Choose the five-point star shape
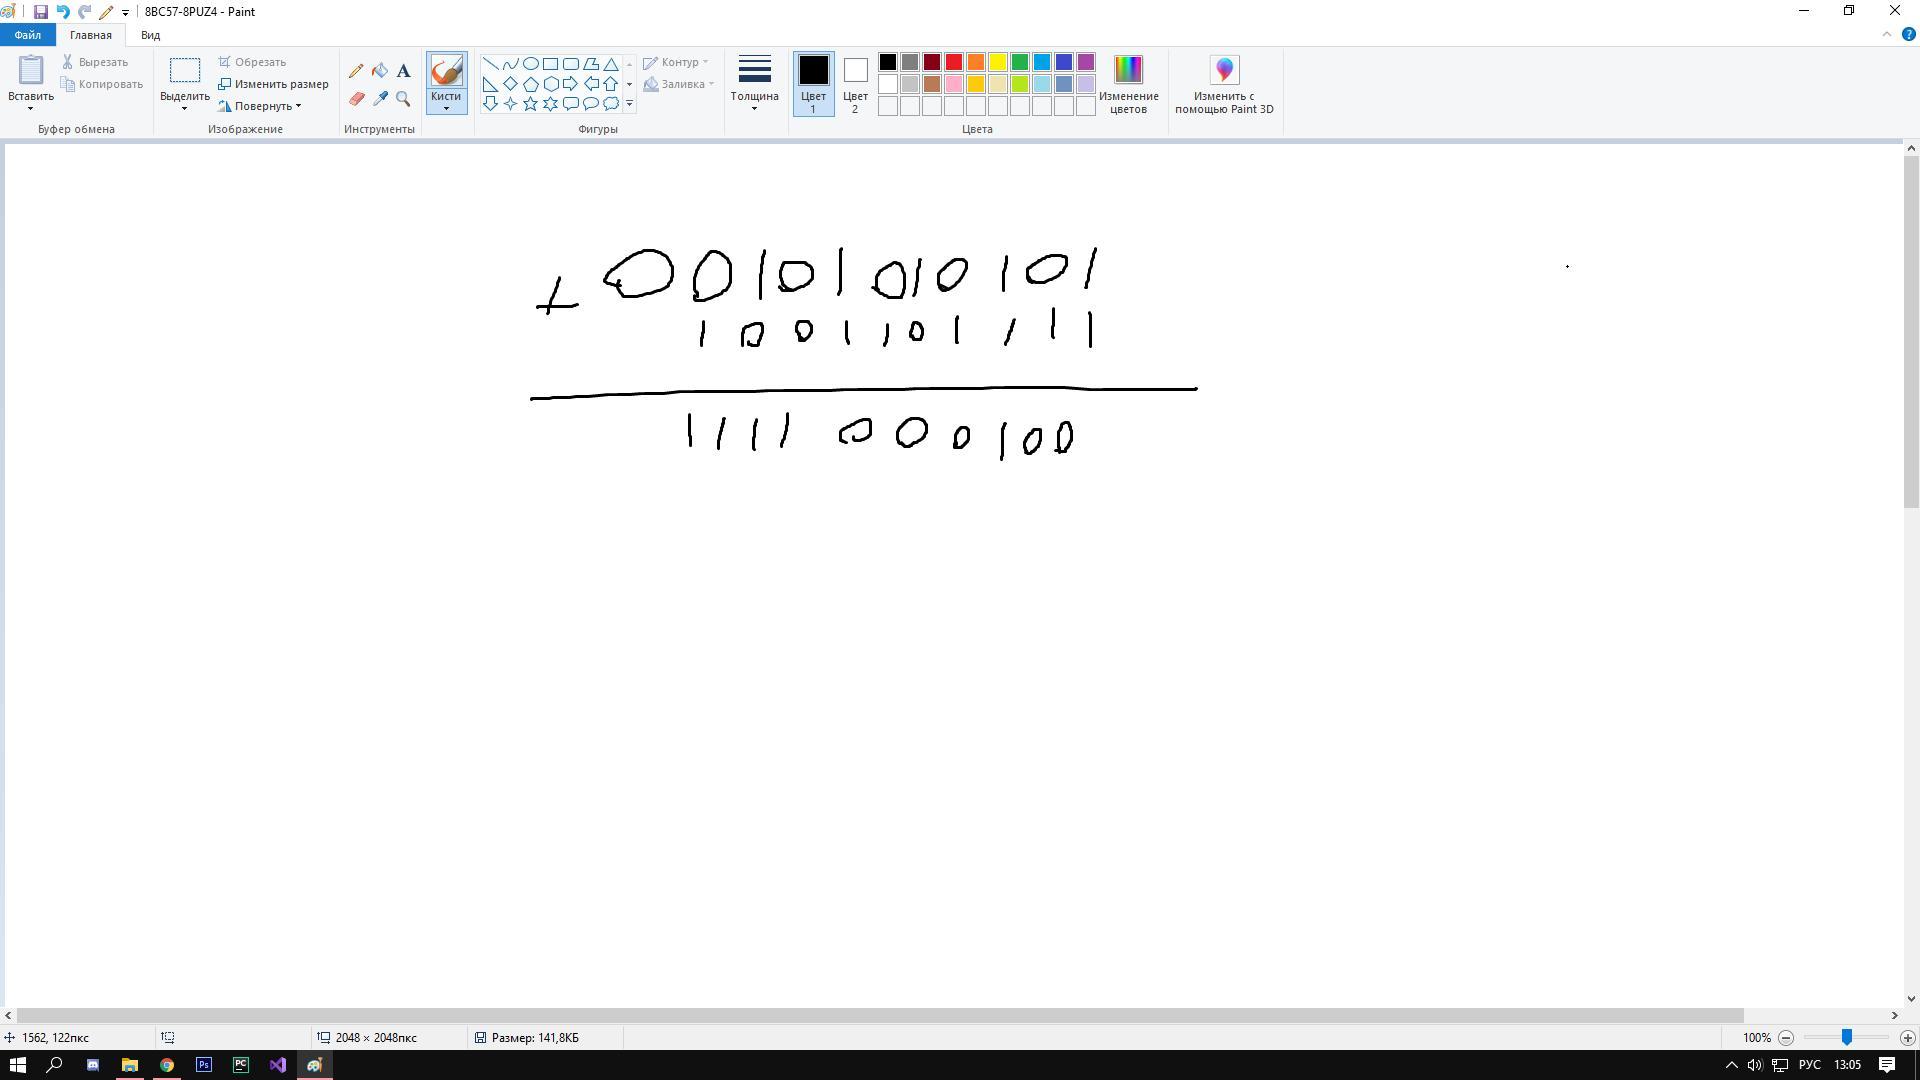This screenshot has height=1080, width=1920. pos(530,103)
